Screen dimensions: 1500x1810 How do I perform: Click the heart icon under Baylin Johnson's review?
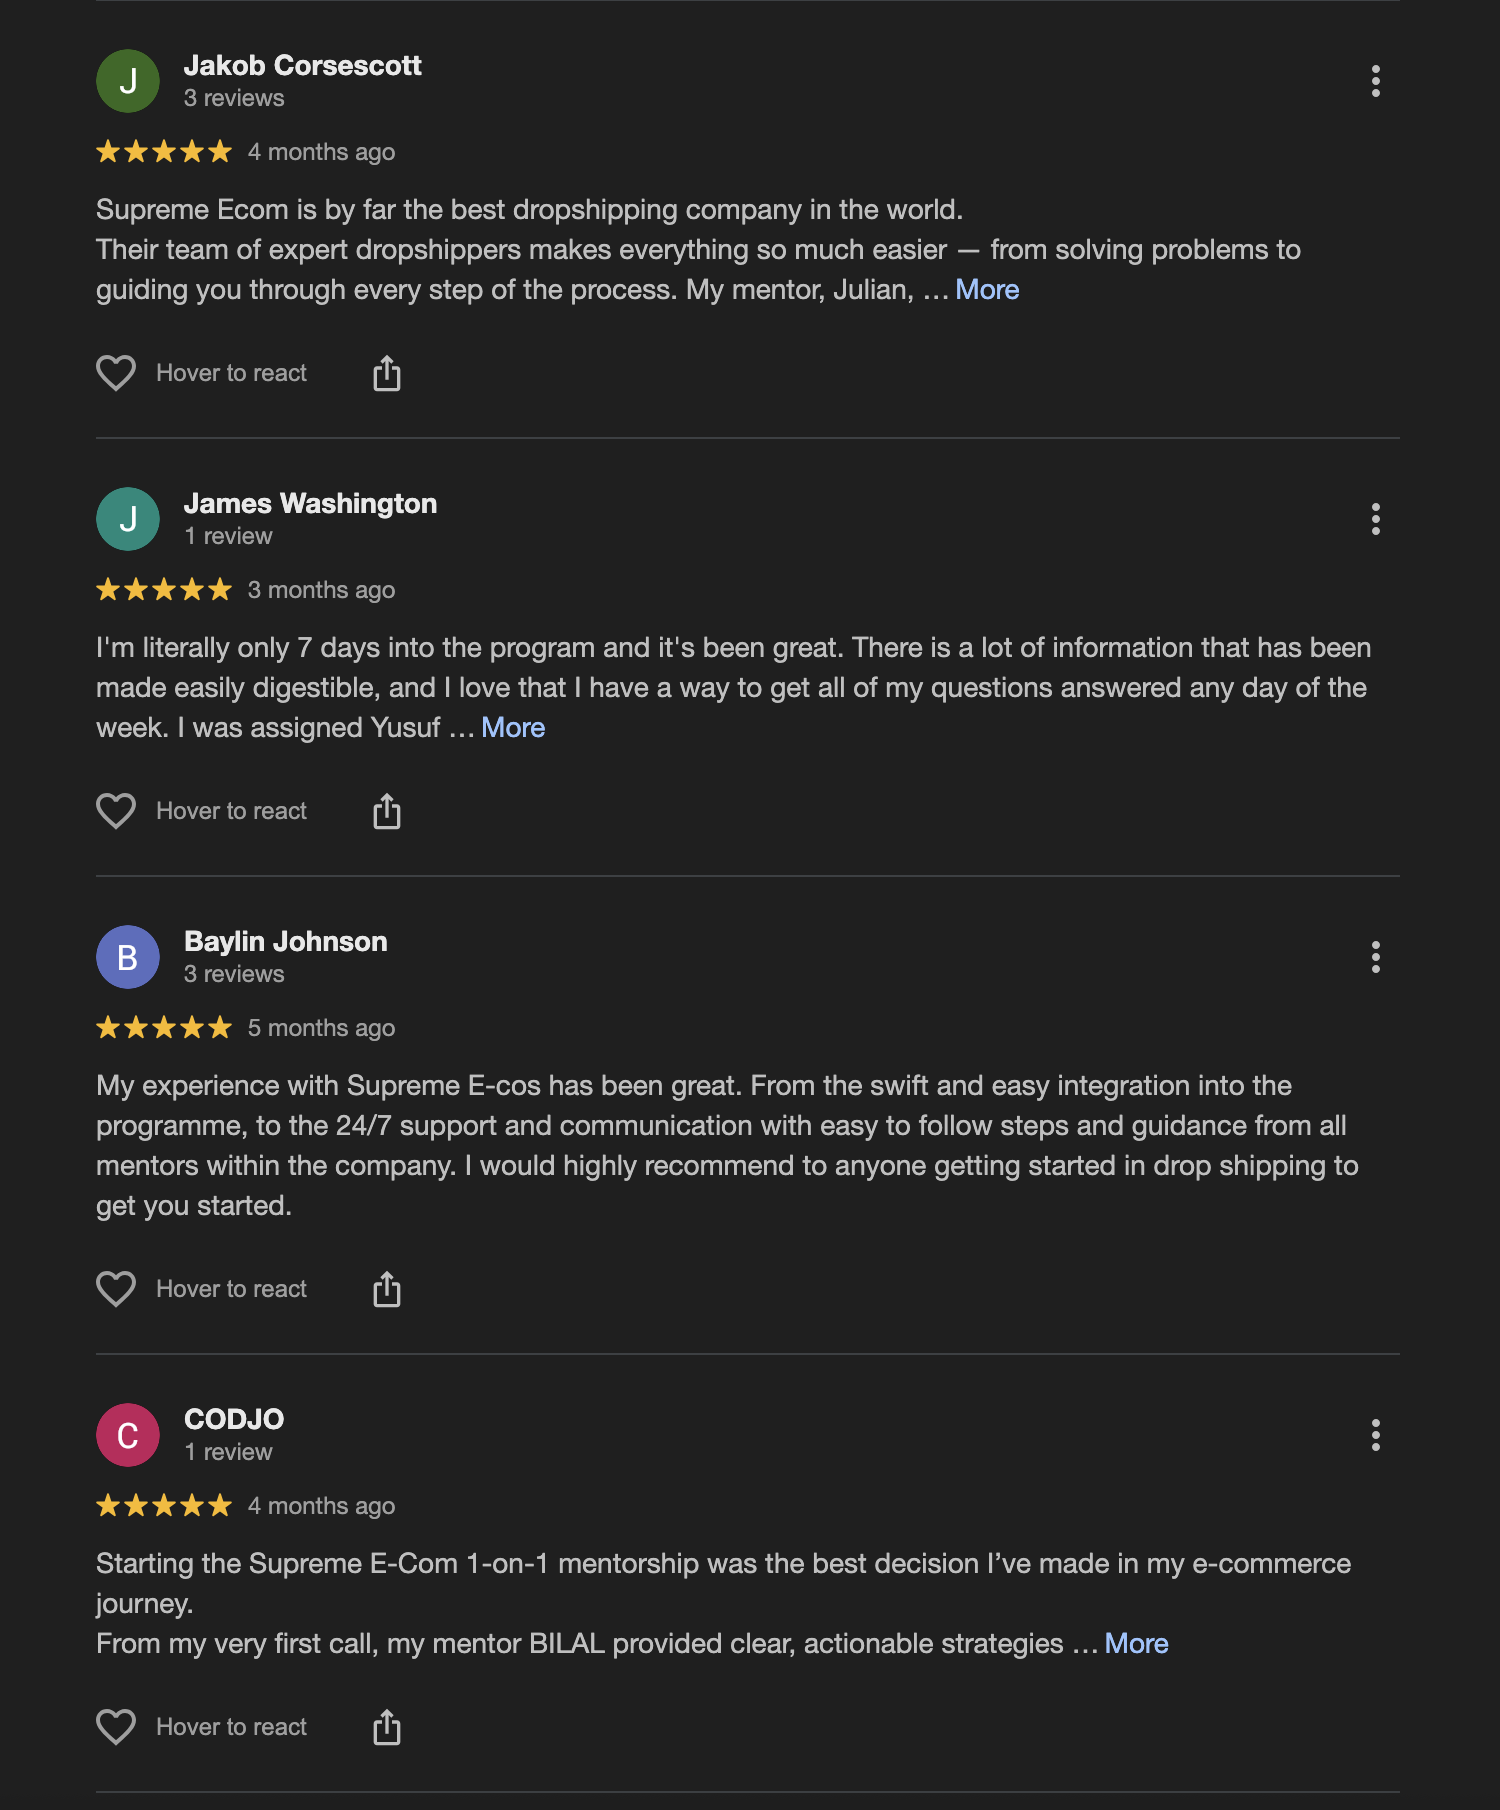point(115,1288)
